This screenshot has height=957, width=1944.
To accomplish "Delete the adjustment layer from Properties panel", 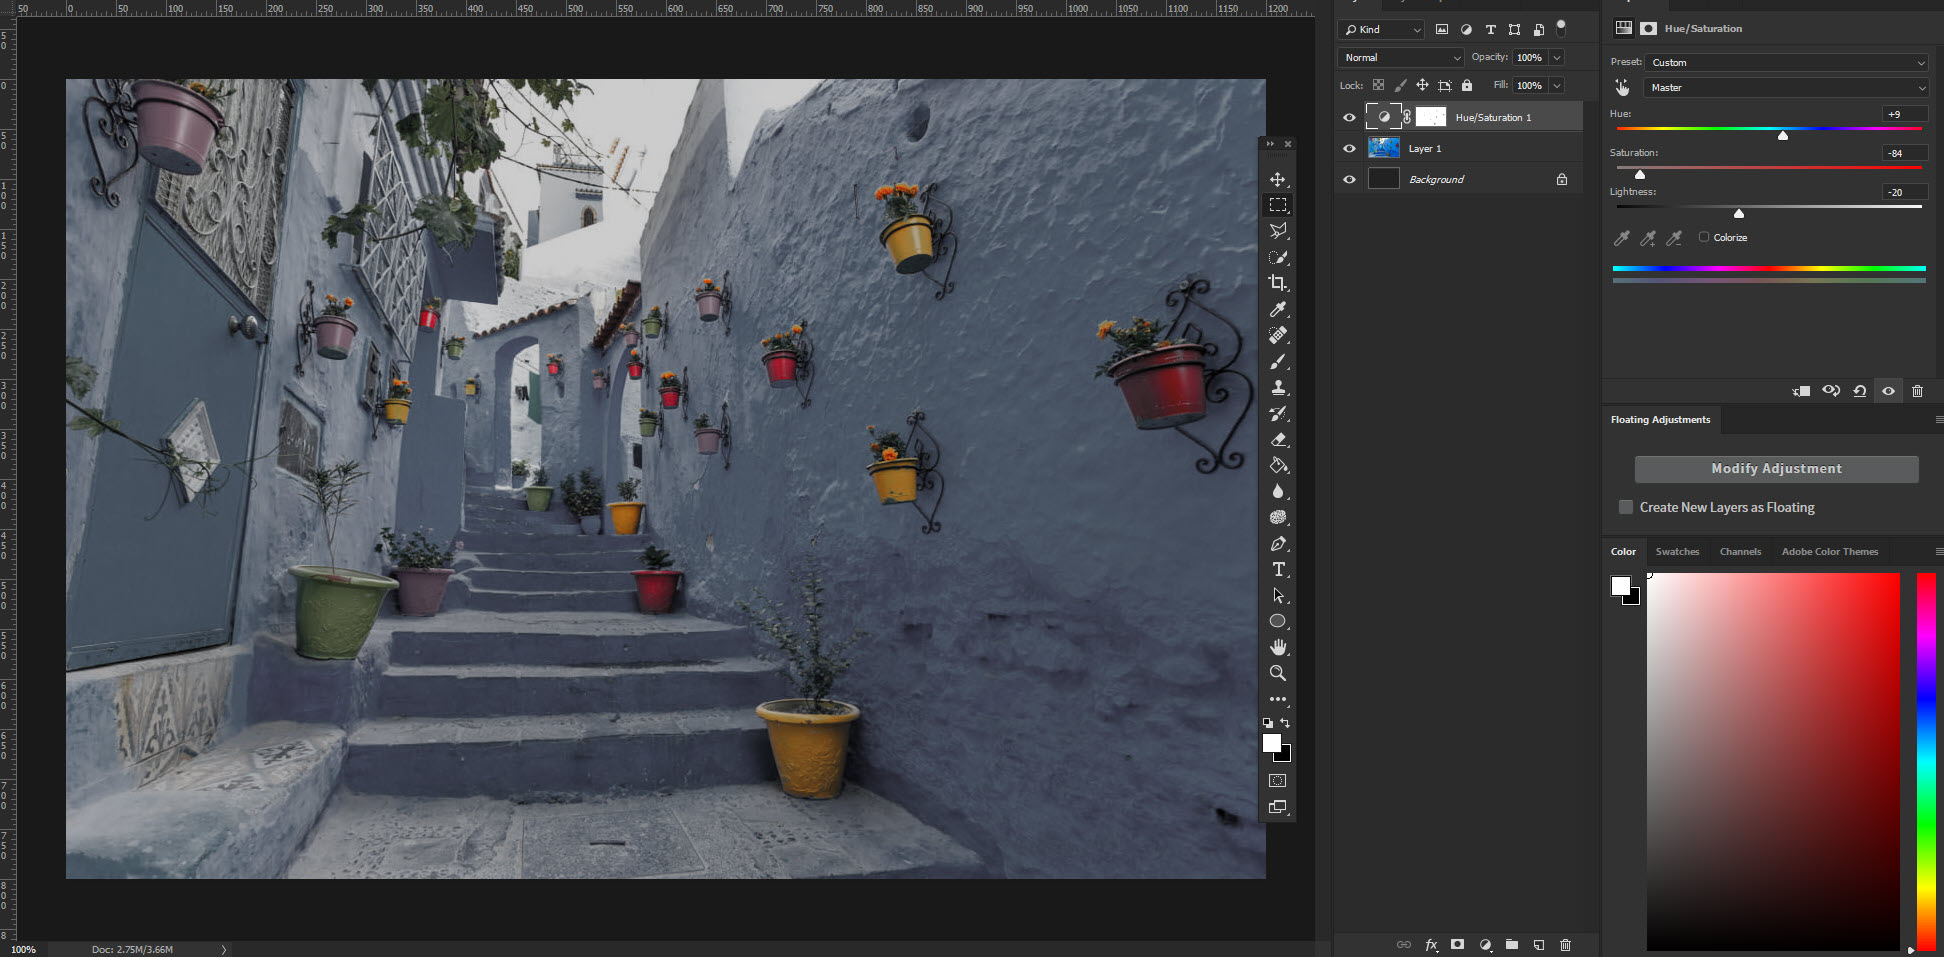I will click(1917, 391).
